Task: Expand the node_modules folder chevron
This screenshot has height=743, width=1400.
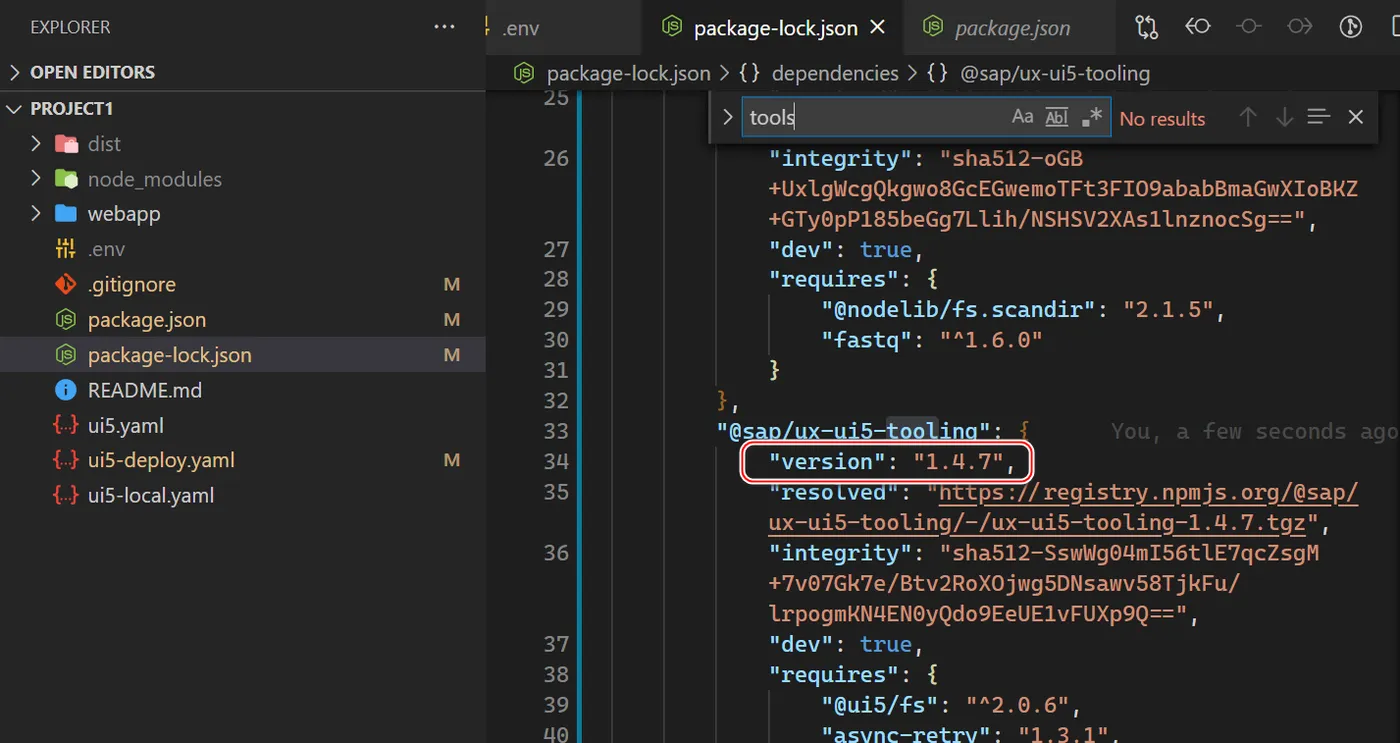Action: (36, 179)
